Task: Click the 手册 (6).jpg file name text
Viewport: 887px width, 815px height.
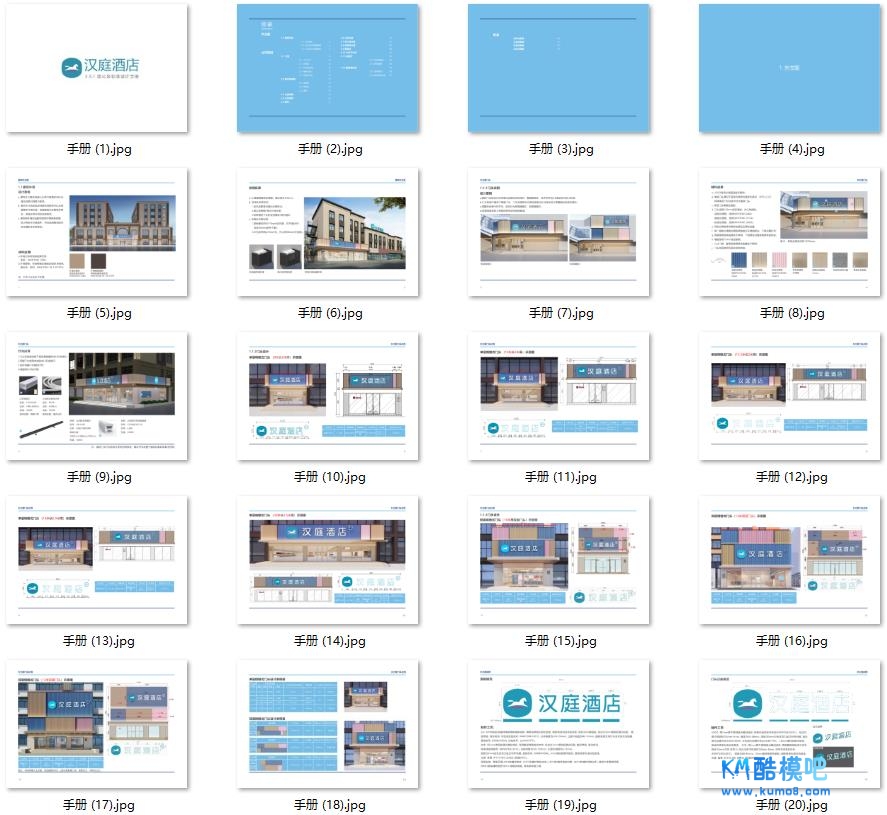Action: tap(330, 313)
